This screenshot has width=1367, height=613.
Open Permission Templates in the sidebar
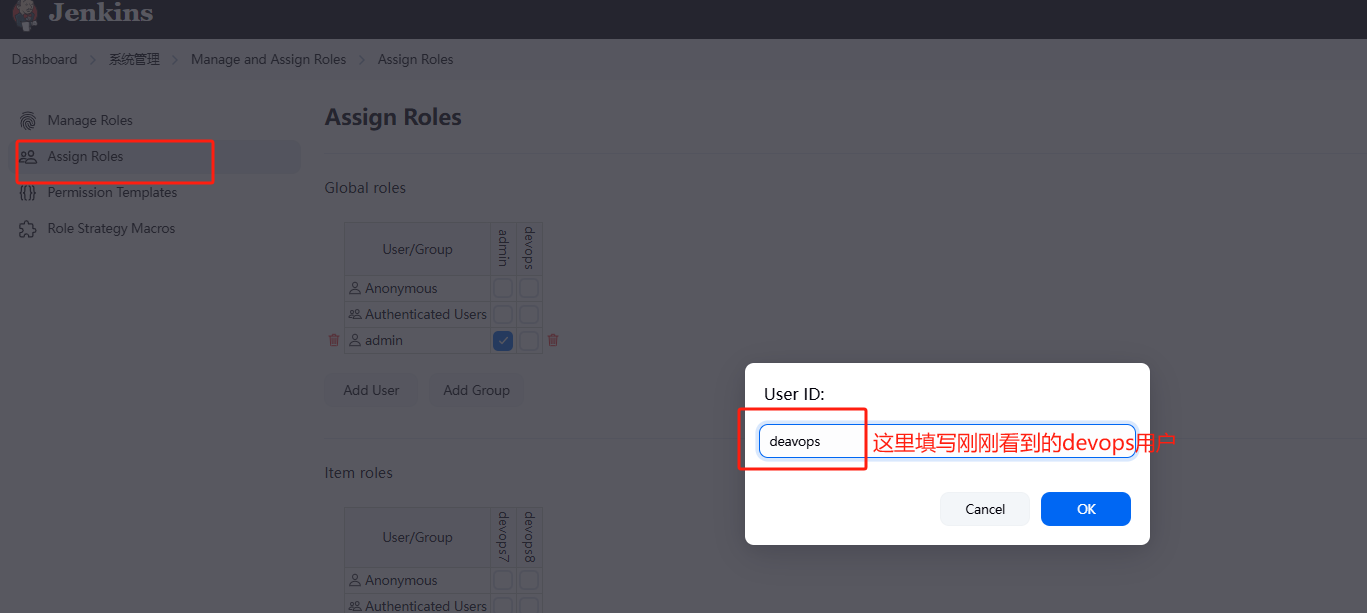(x=155, y=192)
